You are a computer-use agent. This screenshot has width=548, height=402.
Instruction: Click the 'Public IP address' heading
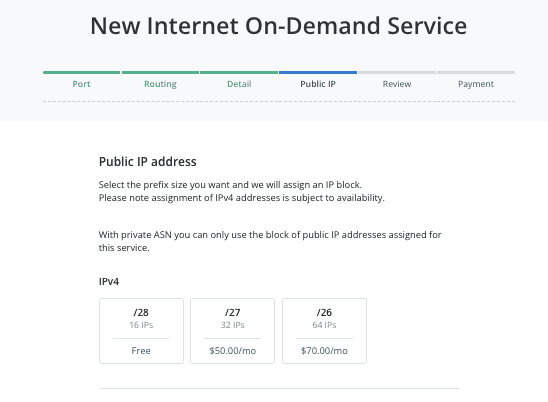point(147,161)
